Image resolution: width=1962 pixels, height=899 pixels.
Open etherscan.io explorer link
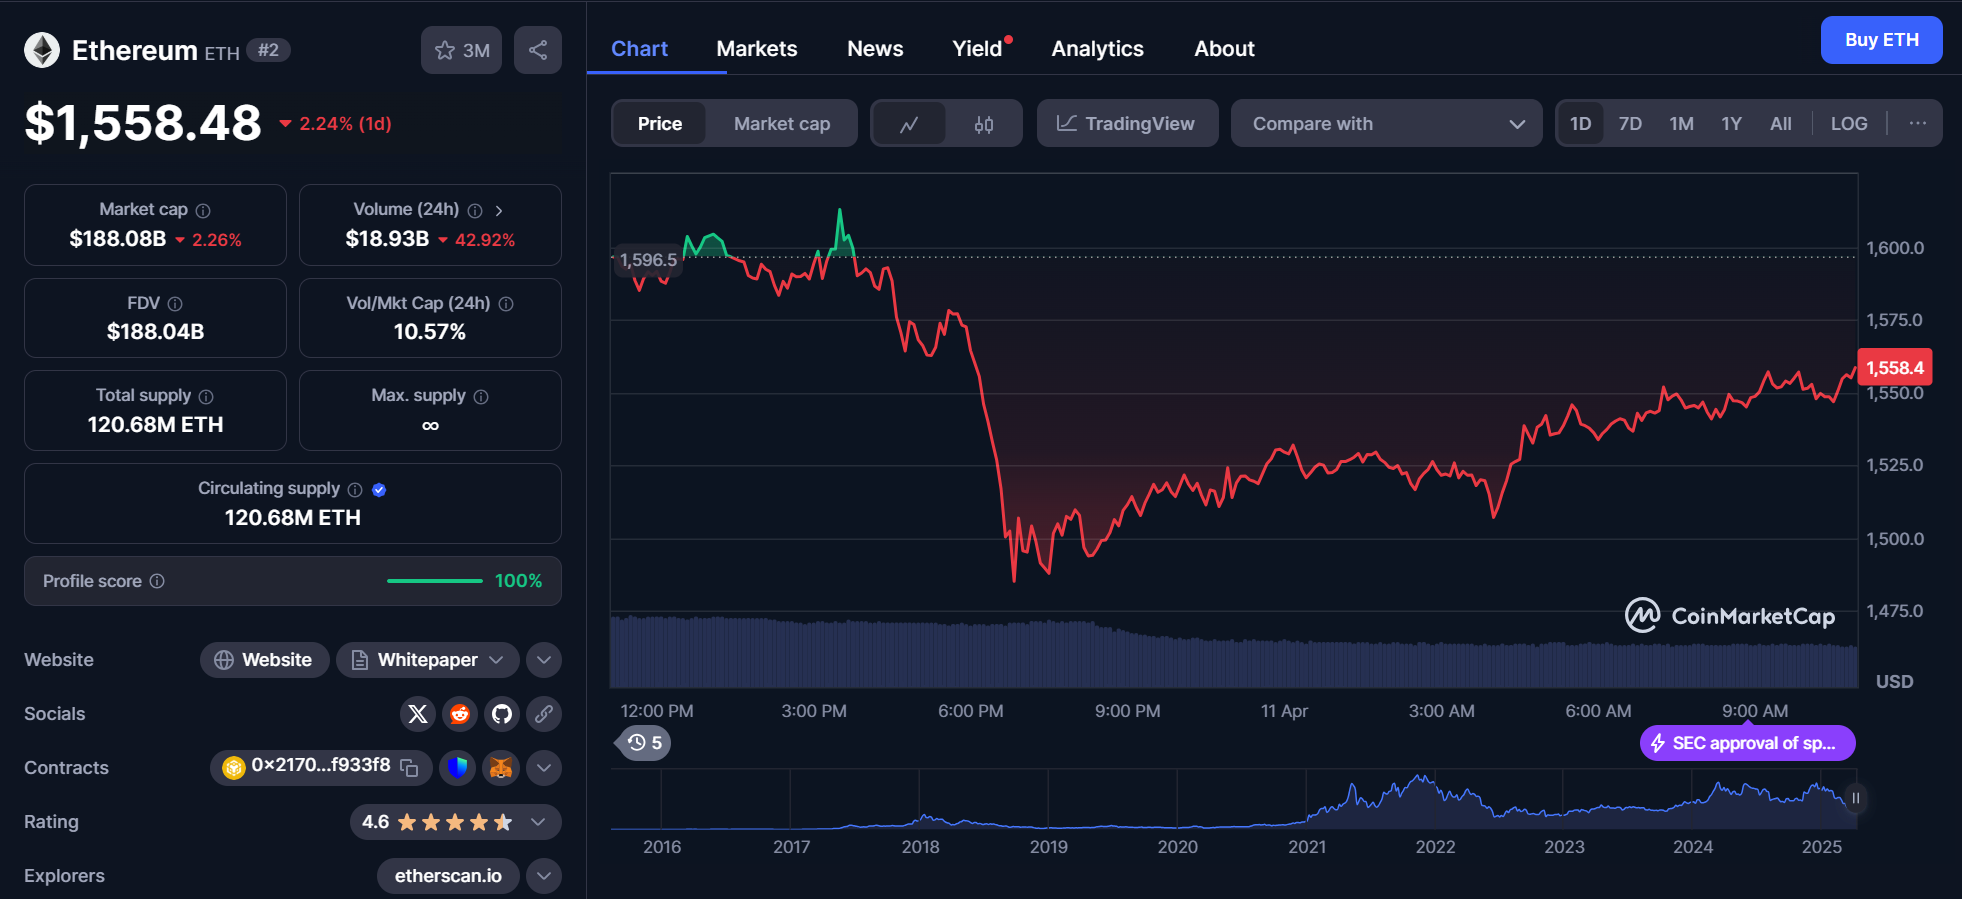(x=448, y=876)
